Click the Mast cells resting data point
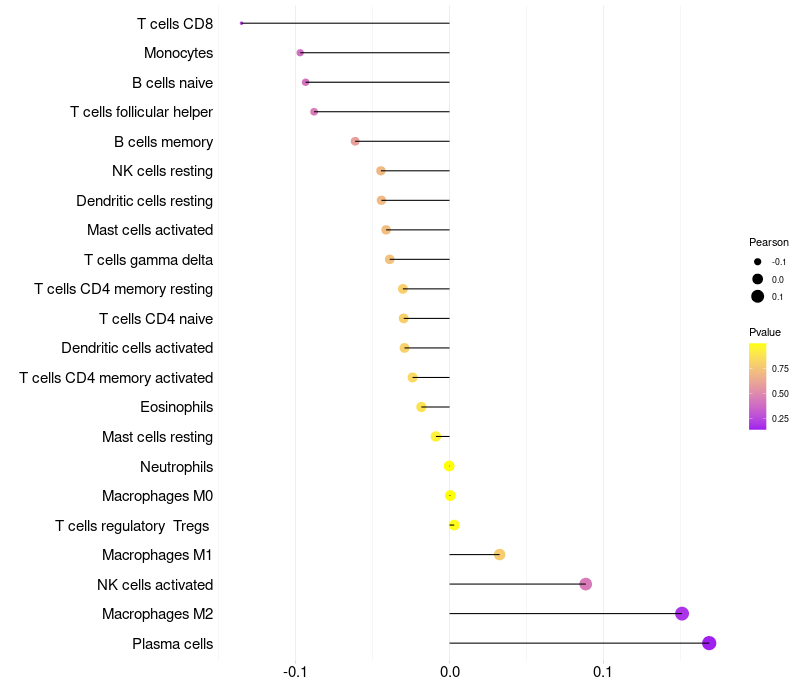 point(436,436)
